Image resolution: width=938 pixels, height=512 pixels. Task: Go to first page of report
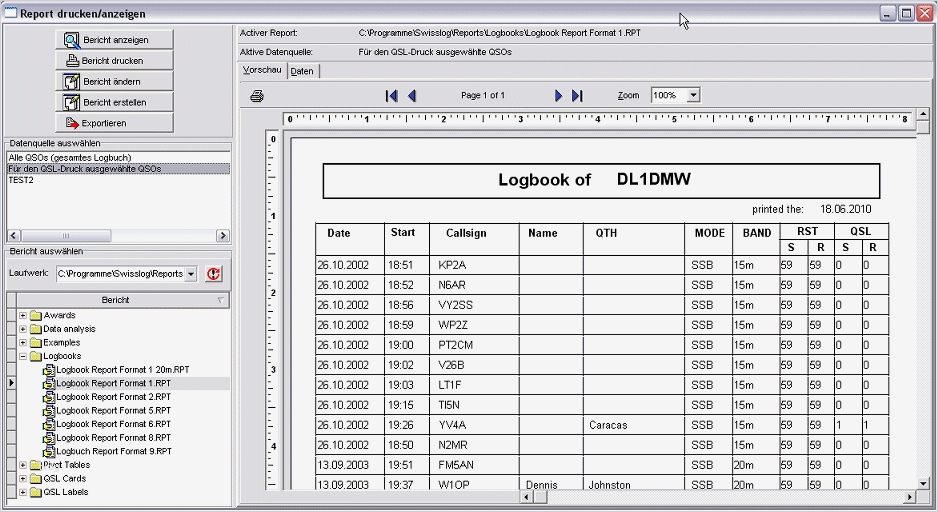391,96
